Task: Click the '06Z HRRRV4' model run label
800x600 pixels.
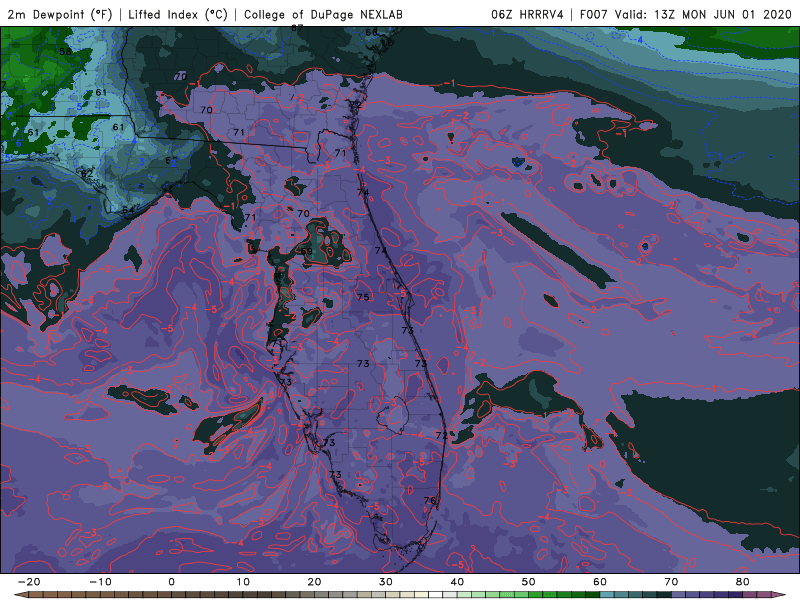Action: pos(527,14)
